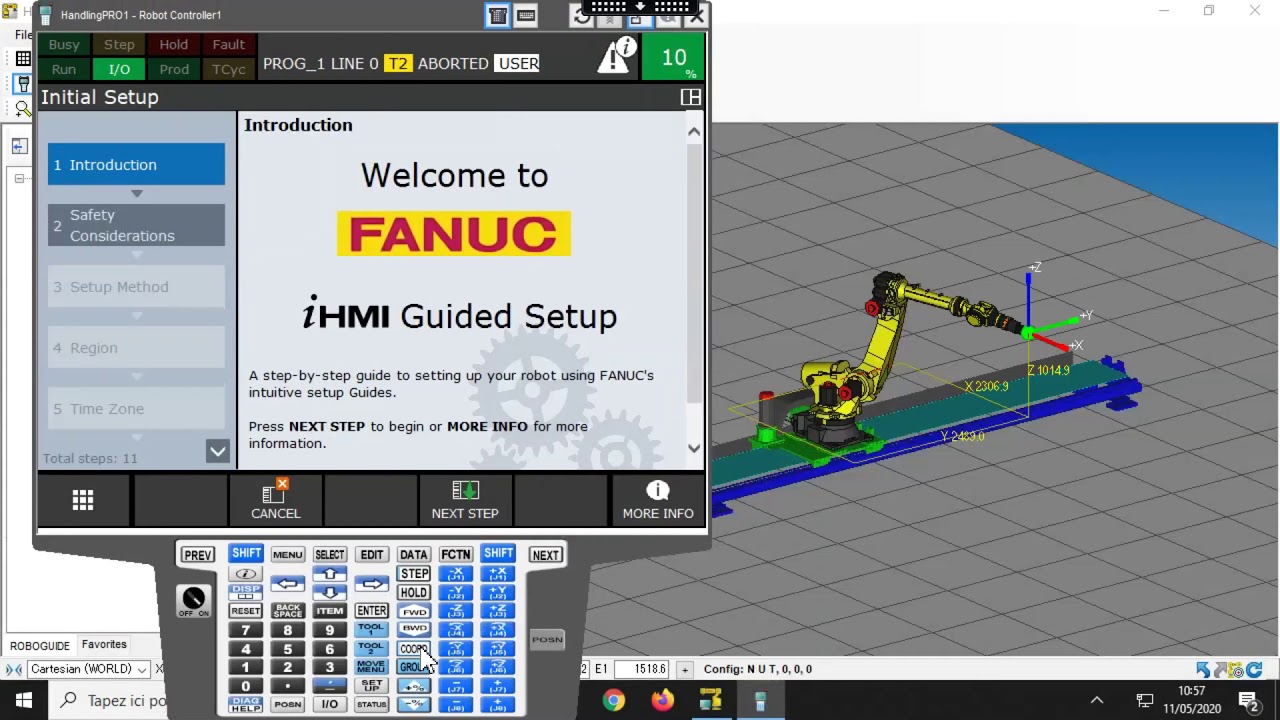
Task: Tap the iHMI home grid icon
Action: [x=83, y=500]
